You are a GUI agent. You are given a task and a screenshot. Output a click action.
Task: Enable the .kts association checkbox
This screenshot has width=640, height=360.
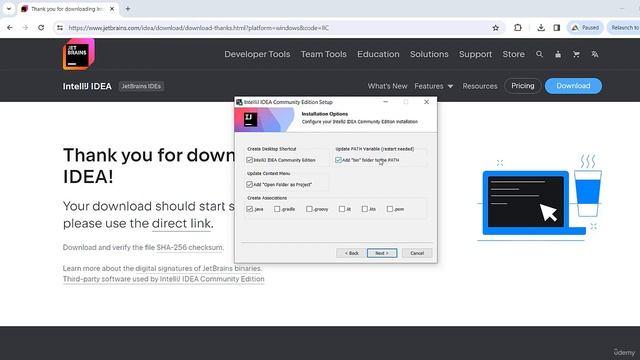click(x=364, y=209)
